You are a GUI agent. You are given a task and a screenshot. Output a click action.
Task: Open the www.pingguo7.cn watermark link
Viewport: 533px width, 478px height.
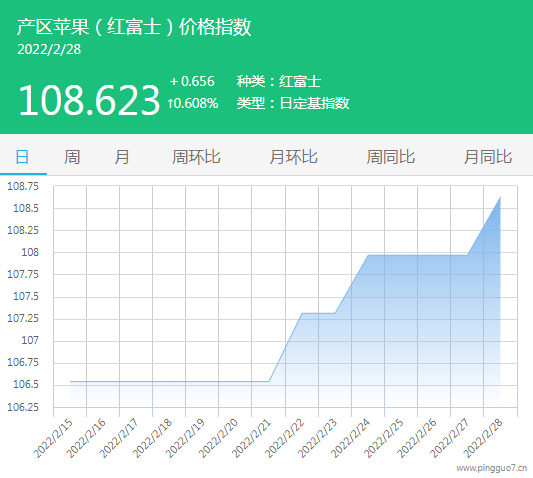pos(492,468)
